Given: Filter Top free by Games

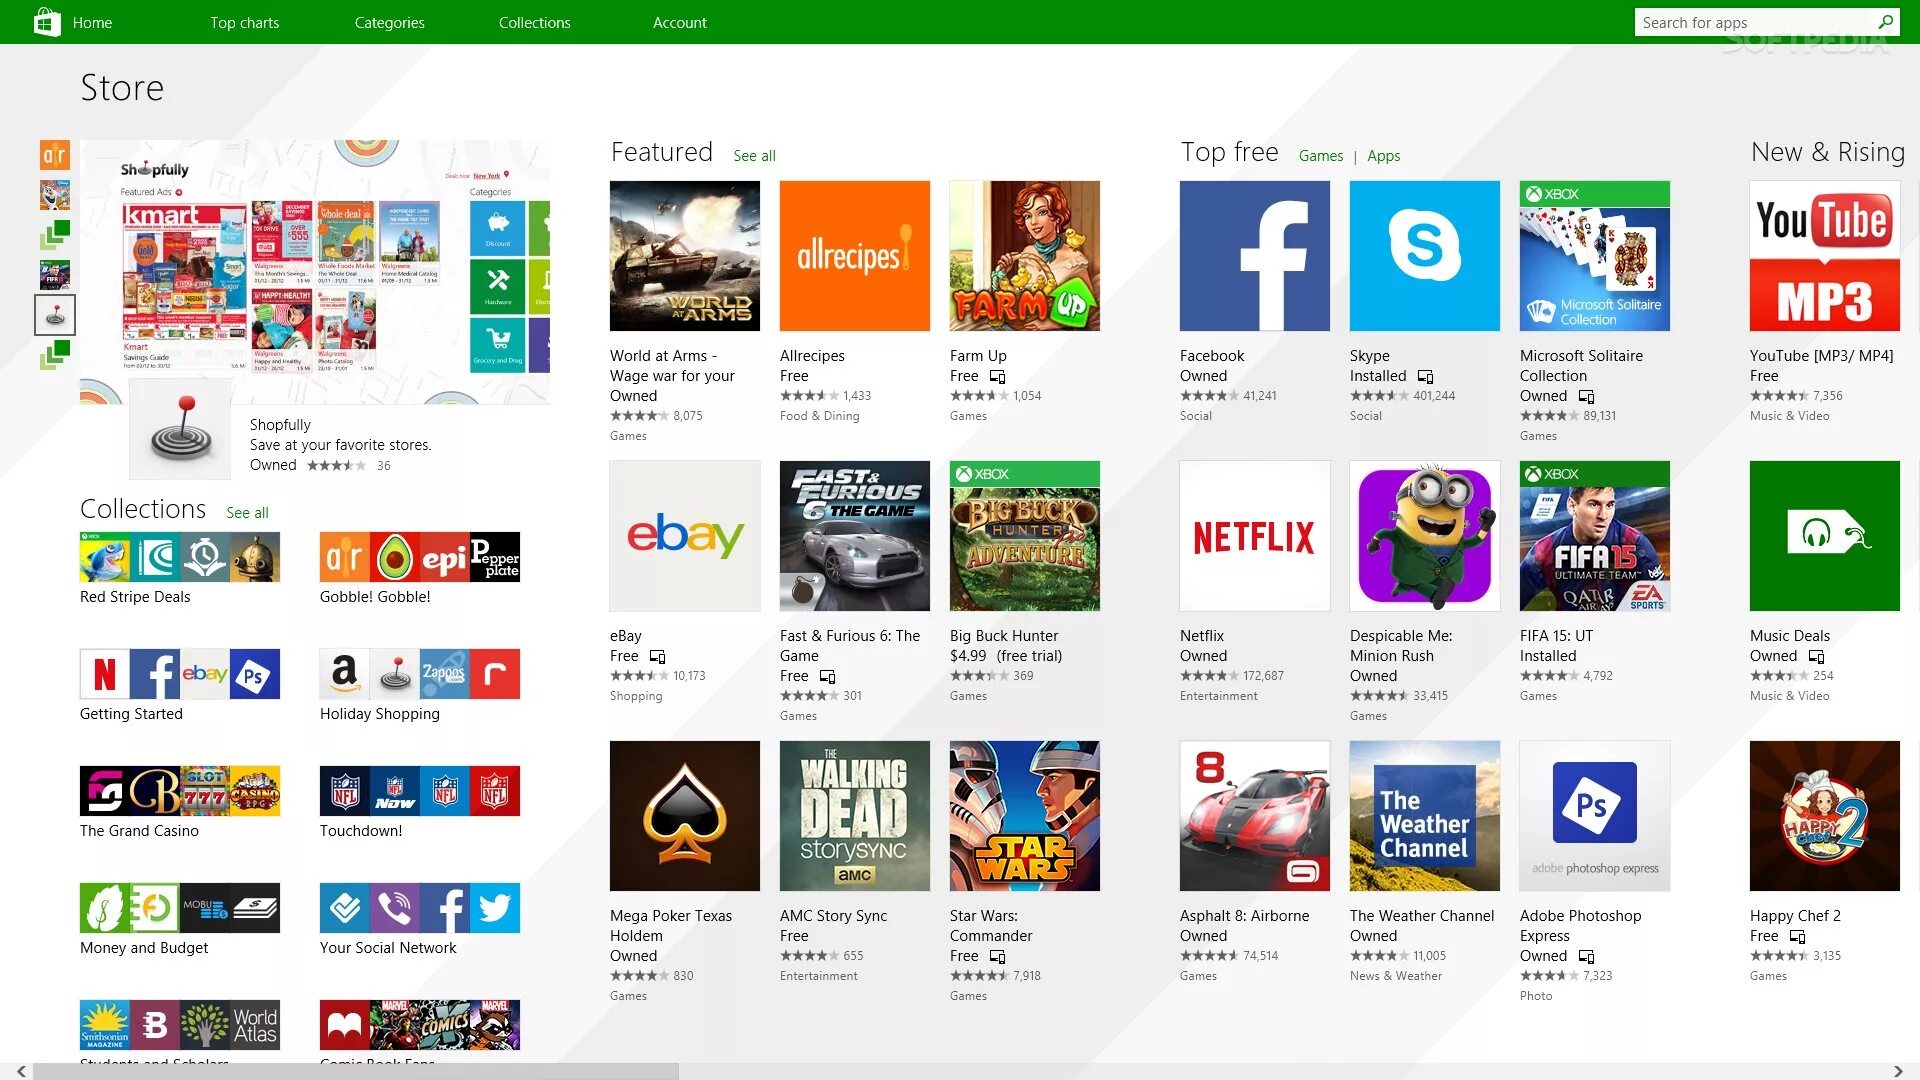Looking at the screenshot, I should click(1320, 156).
